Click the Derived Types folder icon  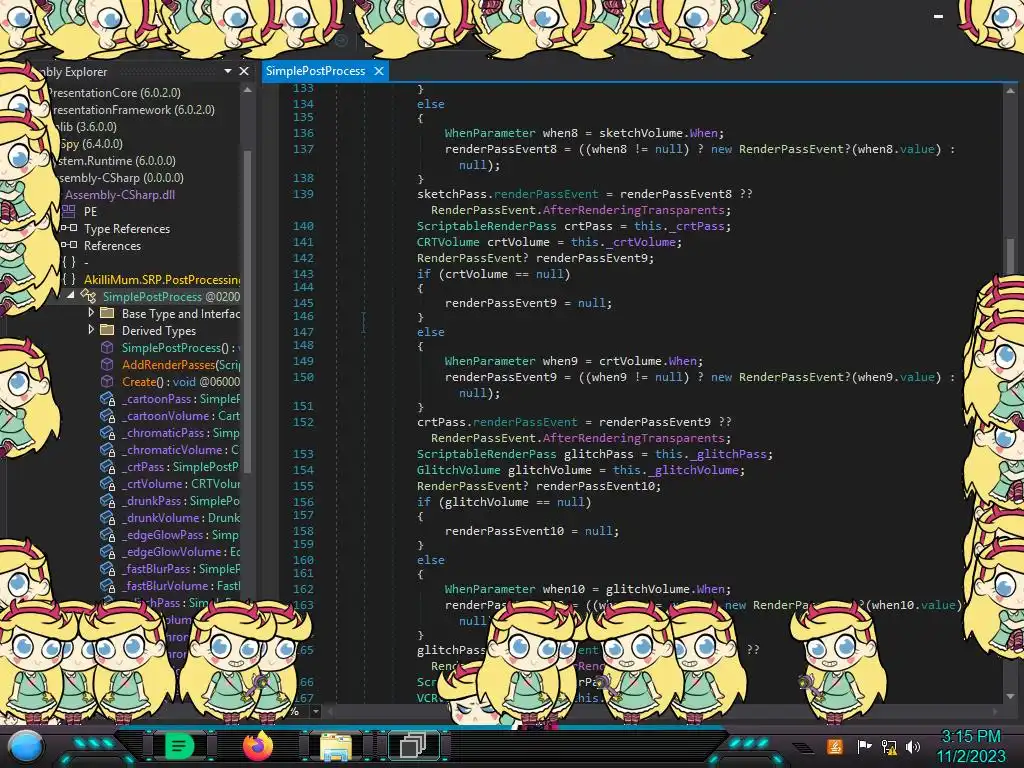pos(107,330)
